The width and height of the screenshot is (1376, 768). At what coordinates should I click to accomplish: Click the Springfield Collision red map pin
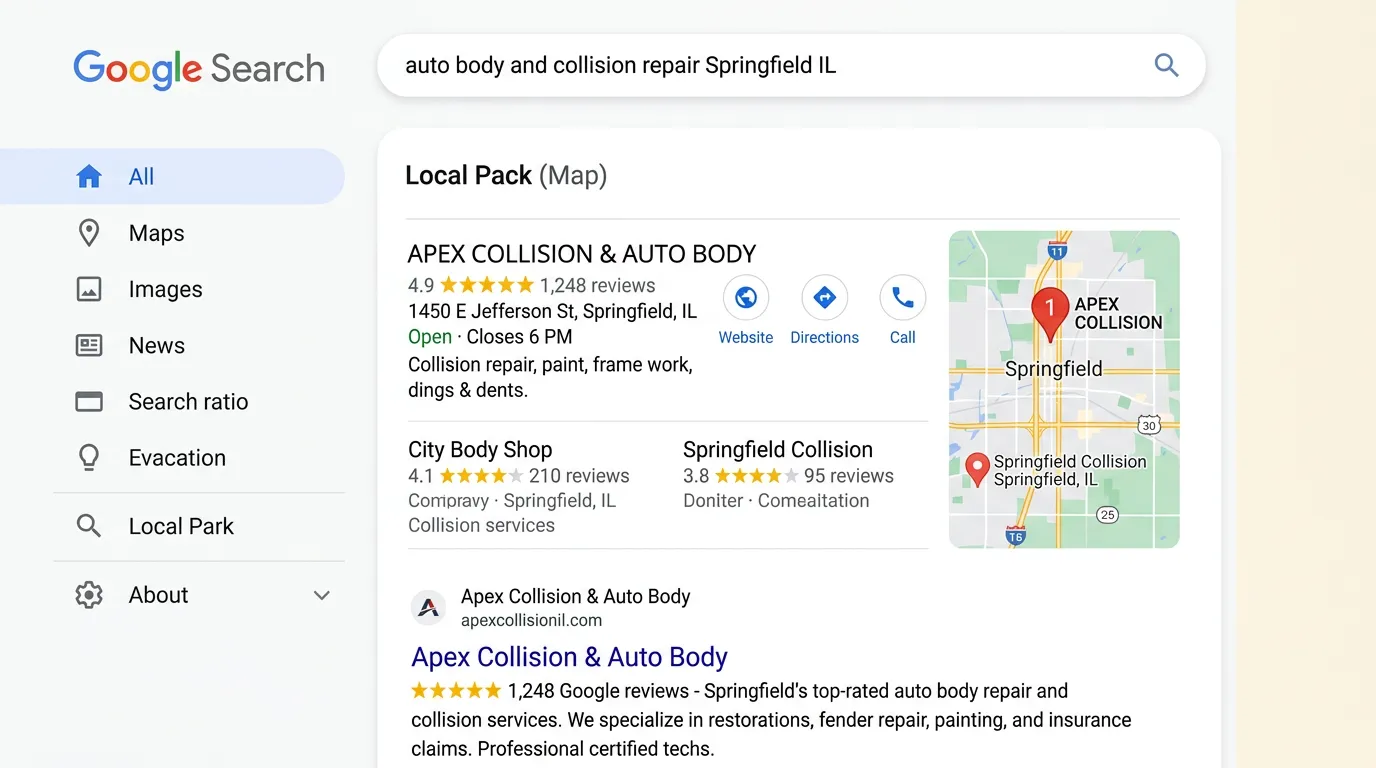(978, 469)
